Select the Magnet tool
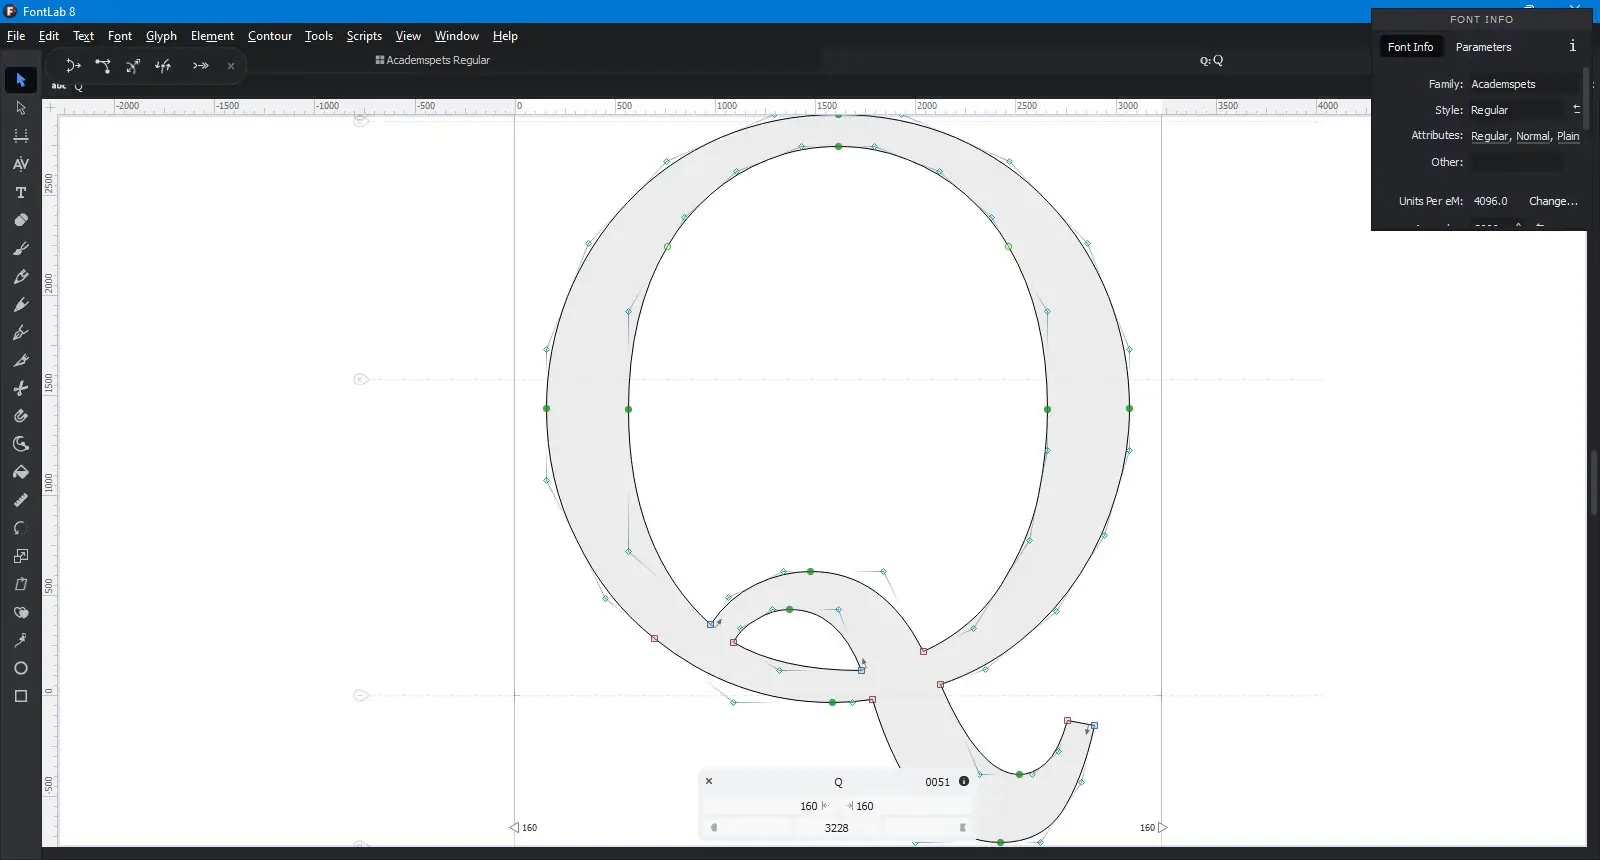The image size is (1600, 860). [21, 416]
